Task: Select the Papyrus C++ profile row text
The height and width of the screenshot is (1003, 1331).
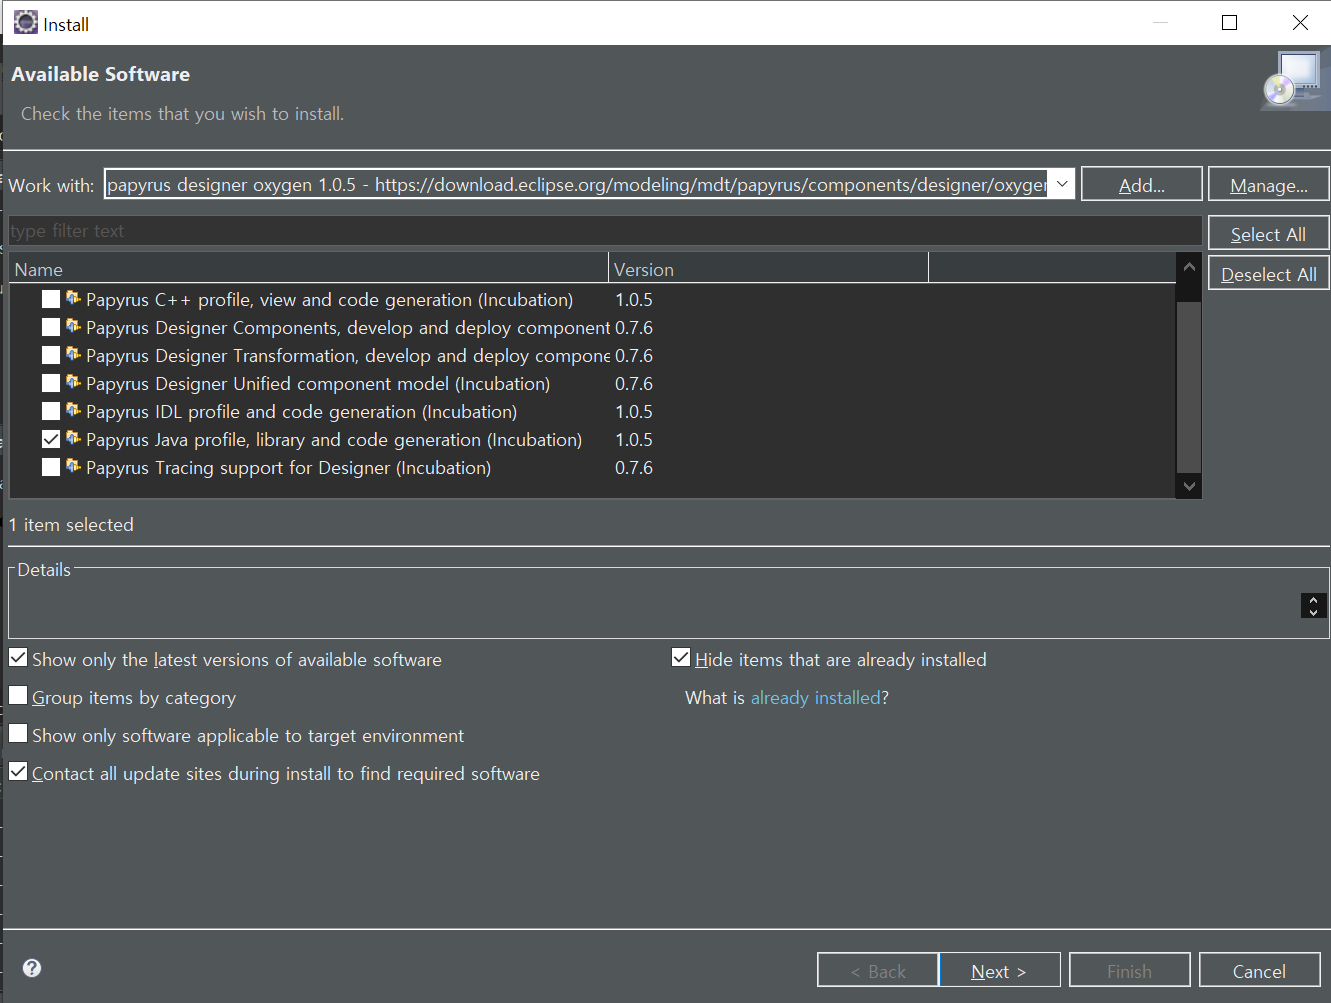Action: 329,299
